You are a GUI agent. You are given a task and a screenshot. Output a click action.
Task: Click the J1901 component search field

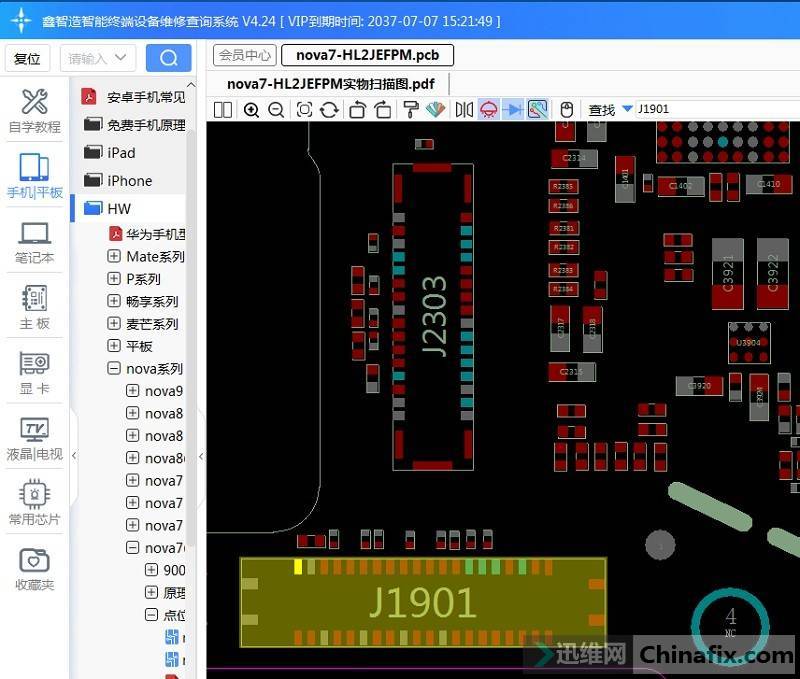pos(715,109)
